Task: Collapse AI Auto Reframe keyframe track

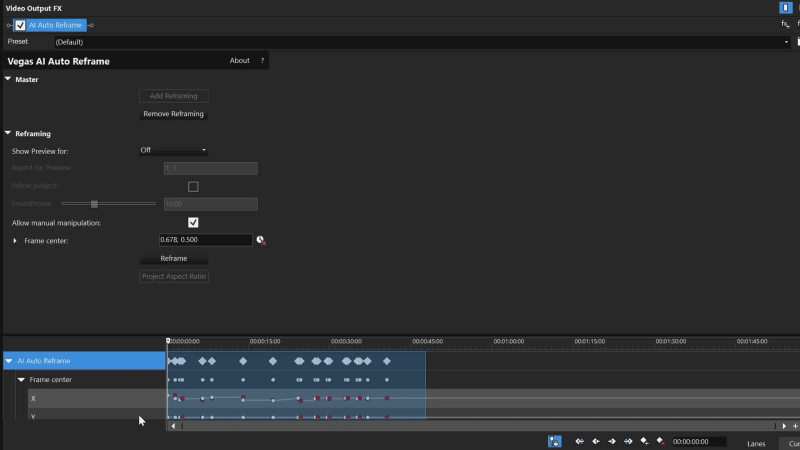Action: 9,361
